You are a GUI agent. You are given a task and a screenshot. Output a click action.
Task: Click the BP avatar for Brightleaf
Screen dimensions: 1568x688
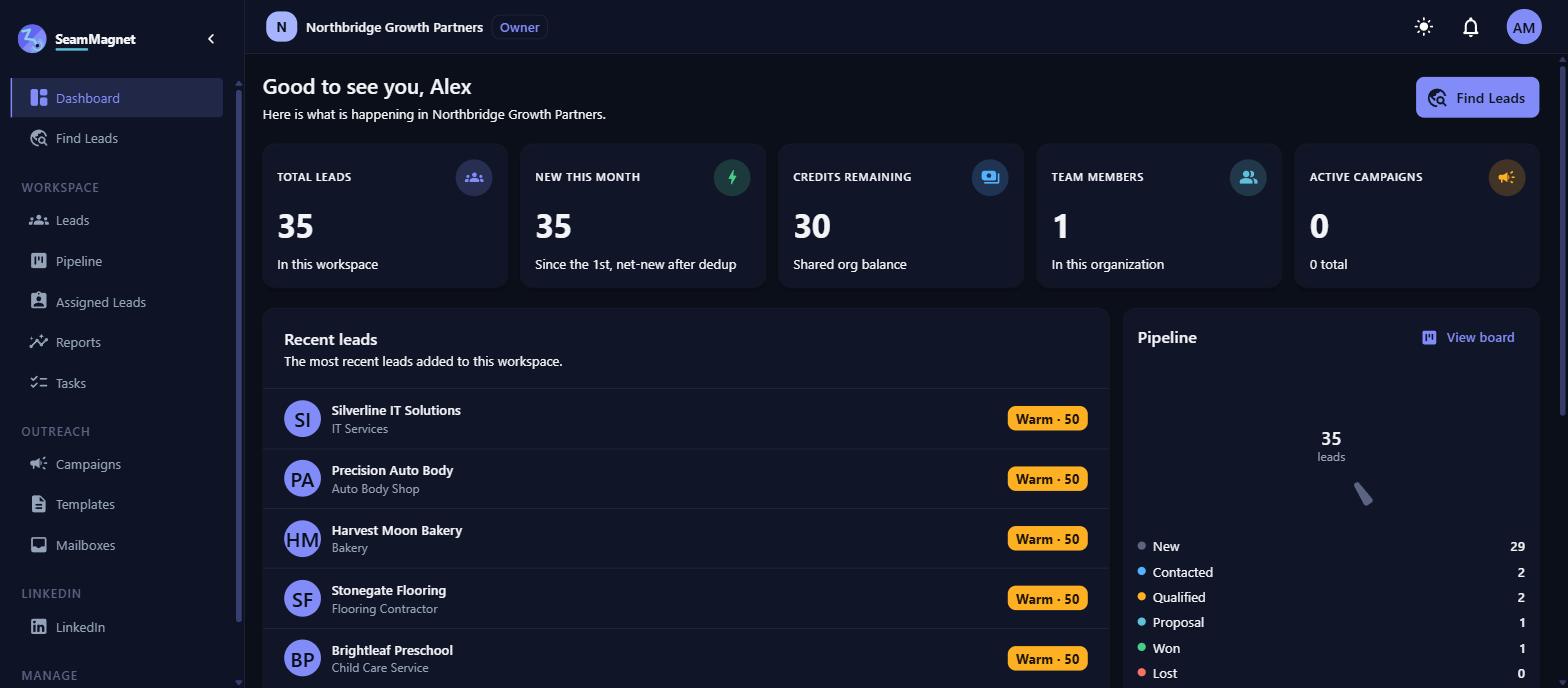[302, 659]
